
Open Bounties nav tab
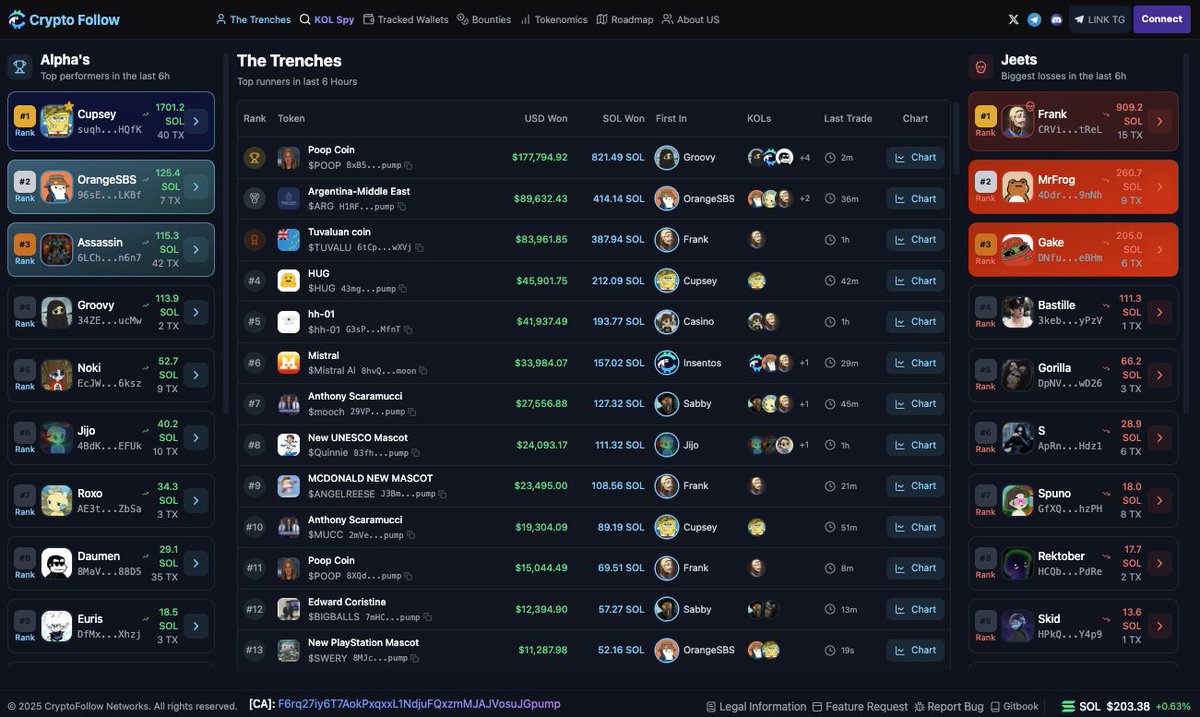click(x=484, y=19)
